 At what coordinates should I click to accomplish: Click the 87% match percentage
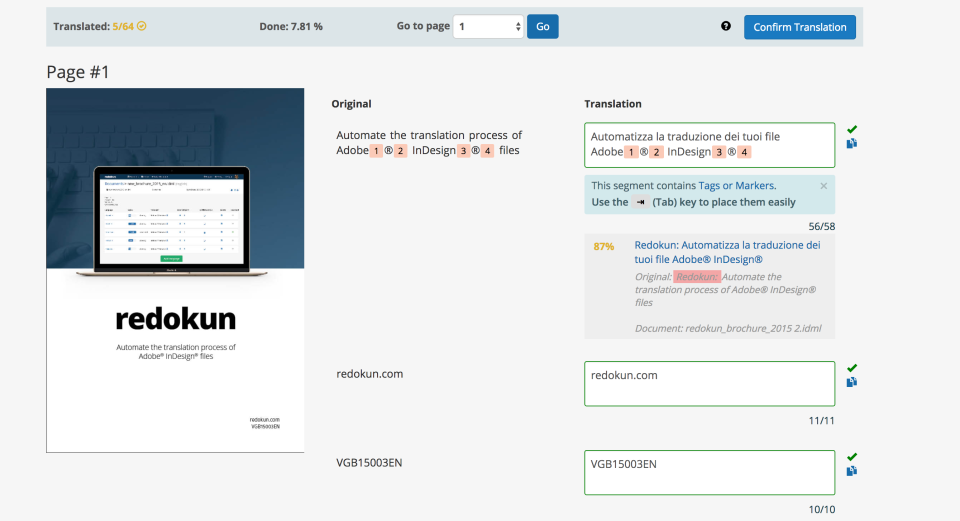click(x=604, y=246)
